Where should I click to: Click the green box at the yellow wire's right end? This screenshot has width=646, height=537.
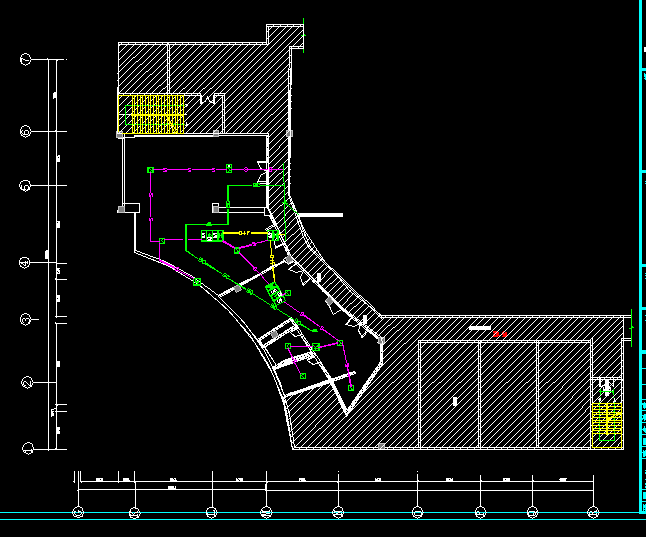point(273,234)
